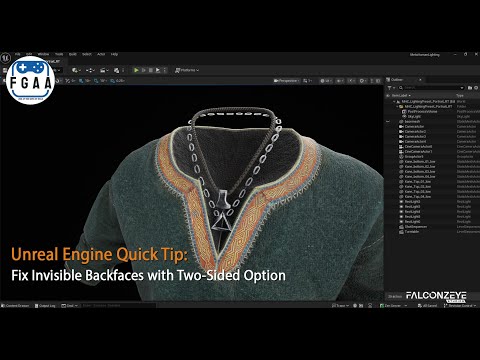This screenshot has width=480, height=360.
Task: Click the Outliner search field
Action: pos(432,88)
